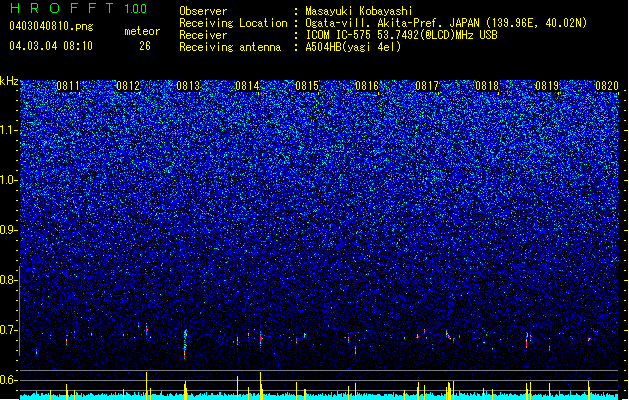Click the 0819 time marker
Screen dimensions: 629x400
[547, 86]
